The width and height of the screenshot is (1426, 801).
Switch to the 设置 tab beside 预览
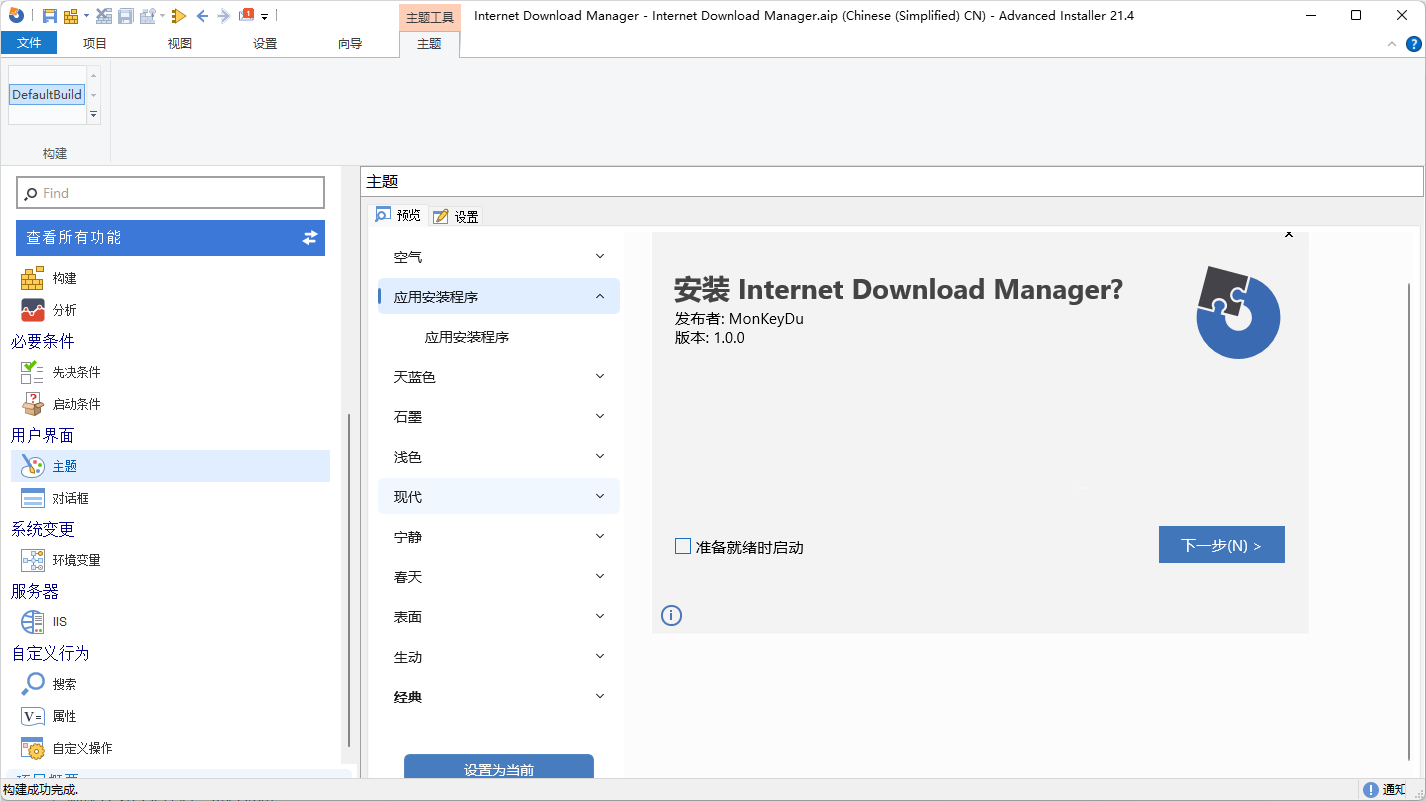click(456, 216)
